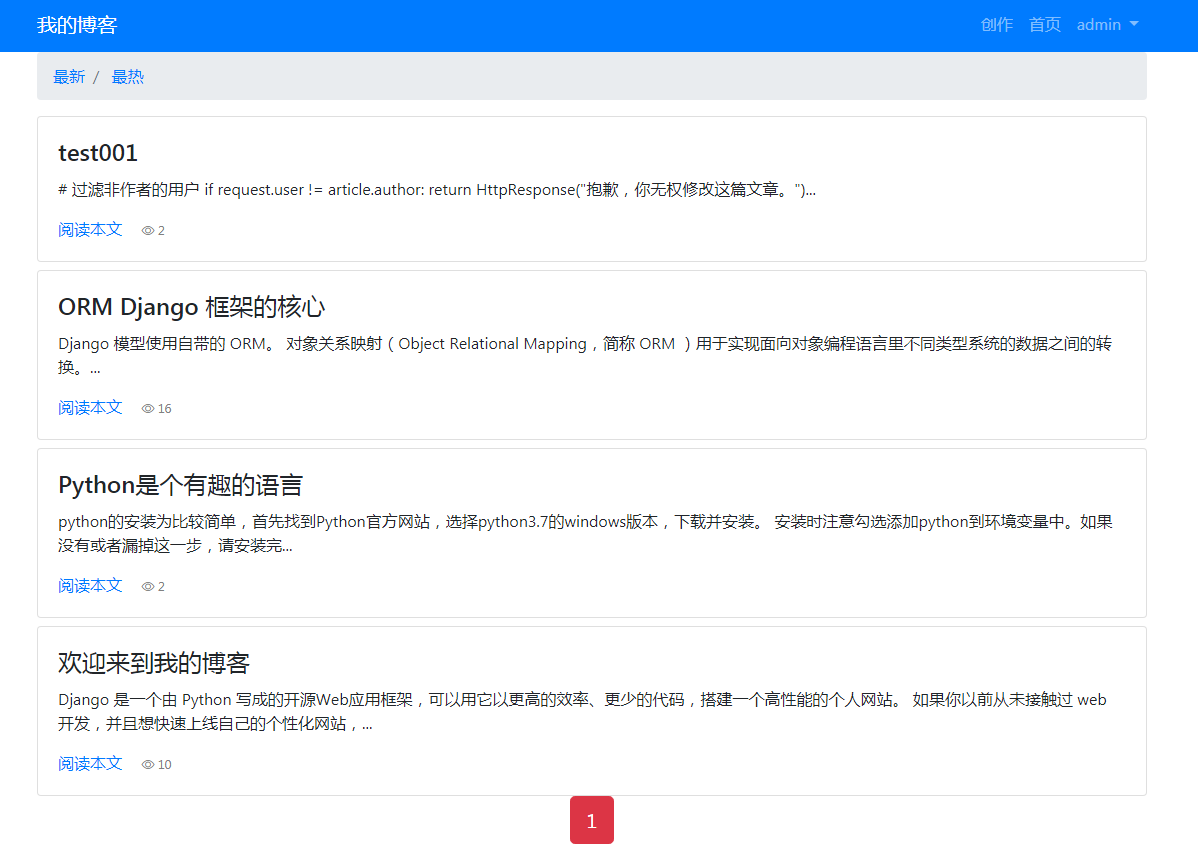This screenshot has width=1198, height=857.
Task: Click the view count 2 on test001
Action: point(160,230)
